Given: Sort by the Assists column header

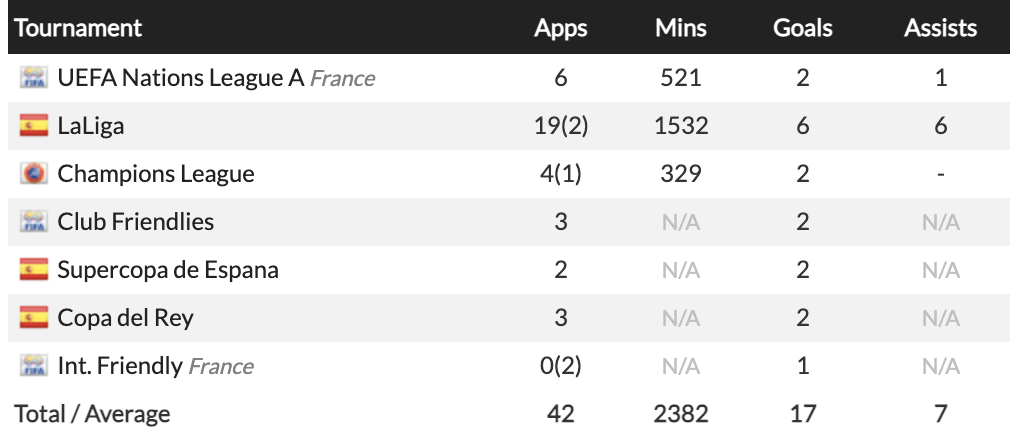Looking at the screenshot, I should [x=940, y=28].
